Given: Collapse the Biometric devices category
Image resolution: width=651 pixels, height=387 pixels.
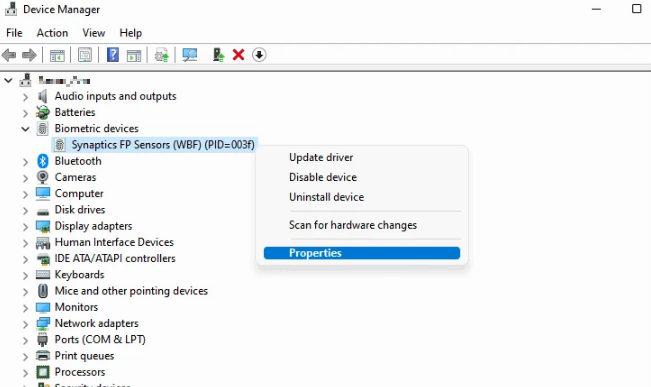Looking at the screenshot, I should pos(25,129).
